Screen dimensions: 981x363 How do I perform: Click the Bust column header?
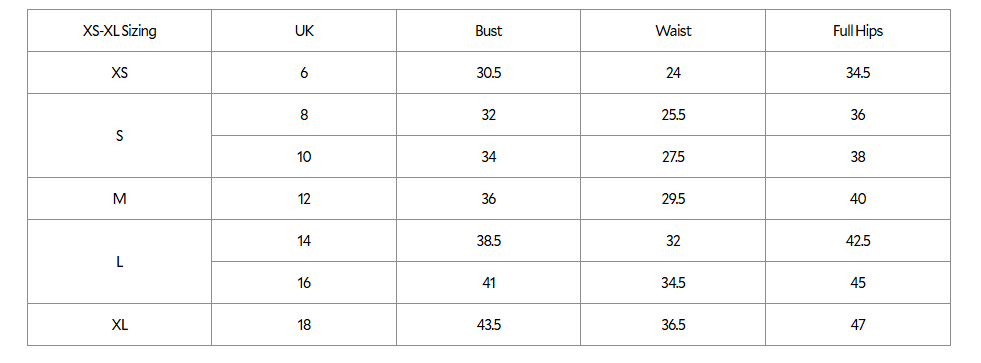point(489,31)
